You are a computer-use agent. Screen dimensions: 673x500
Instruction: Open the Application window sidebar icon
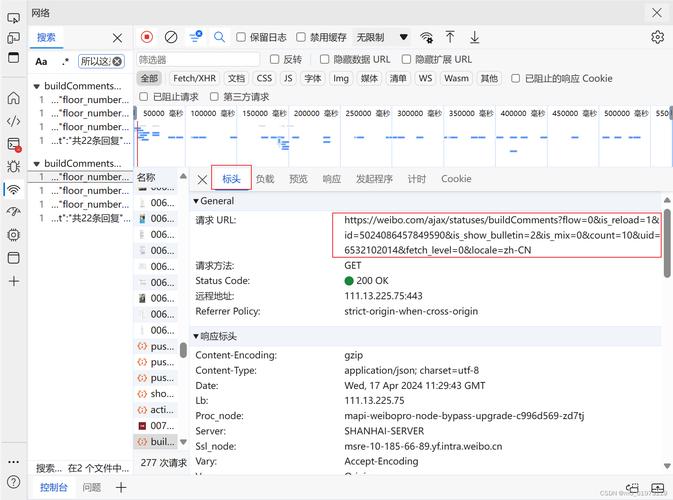point(13,258)
